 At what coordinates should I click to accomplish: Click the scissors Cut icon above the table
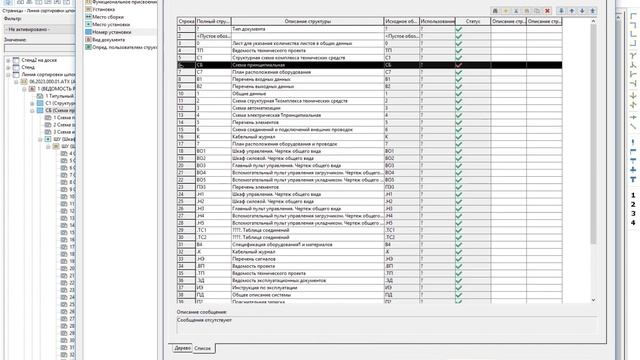516,11
